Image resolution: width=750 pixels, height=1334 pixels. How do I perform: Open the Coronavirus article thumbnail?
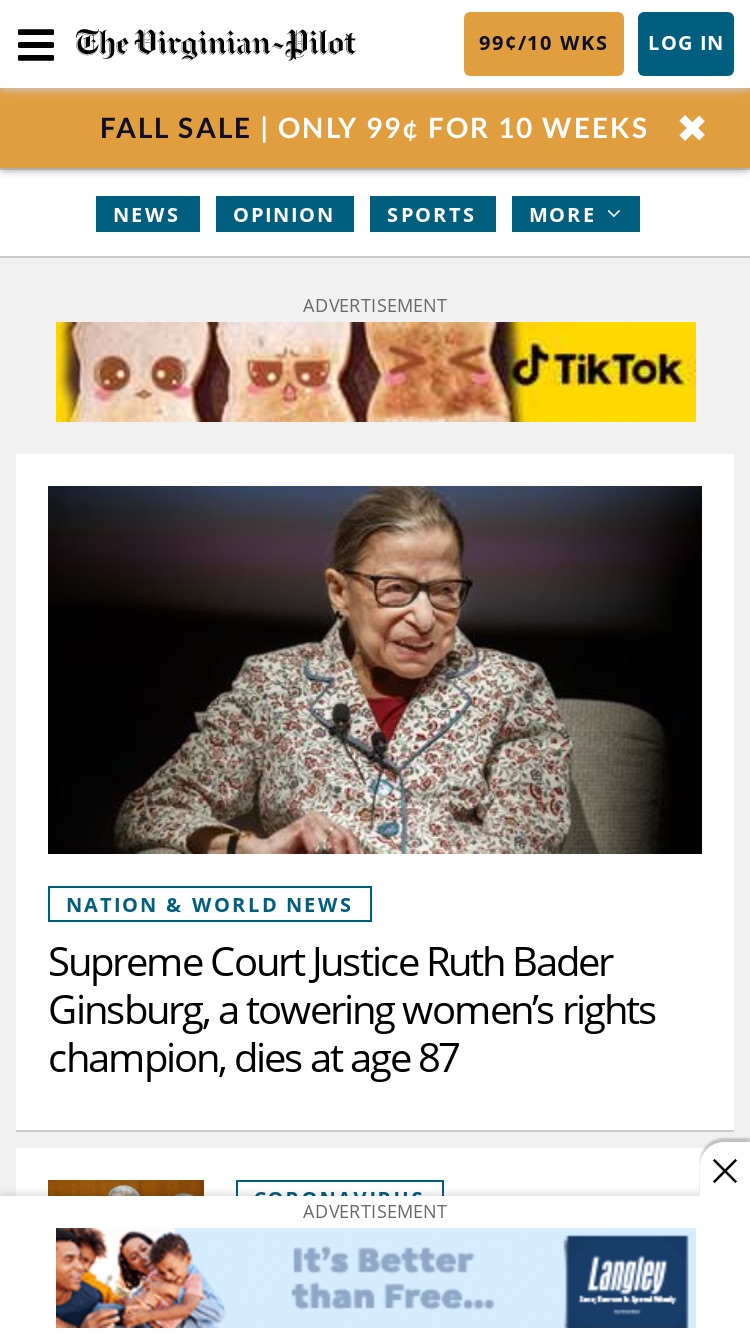(126, 1188)
